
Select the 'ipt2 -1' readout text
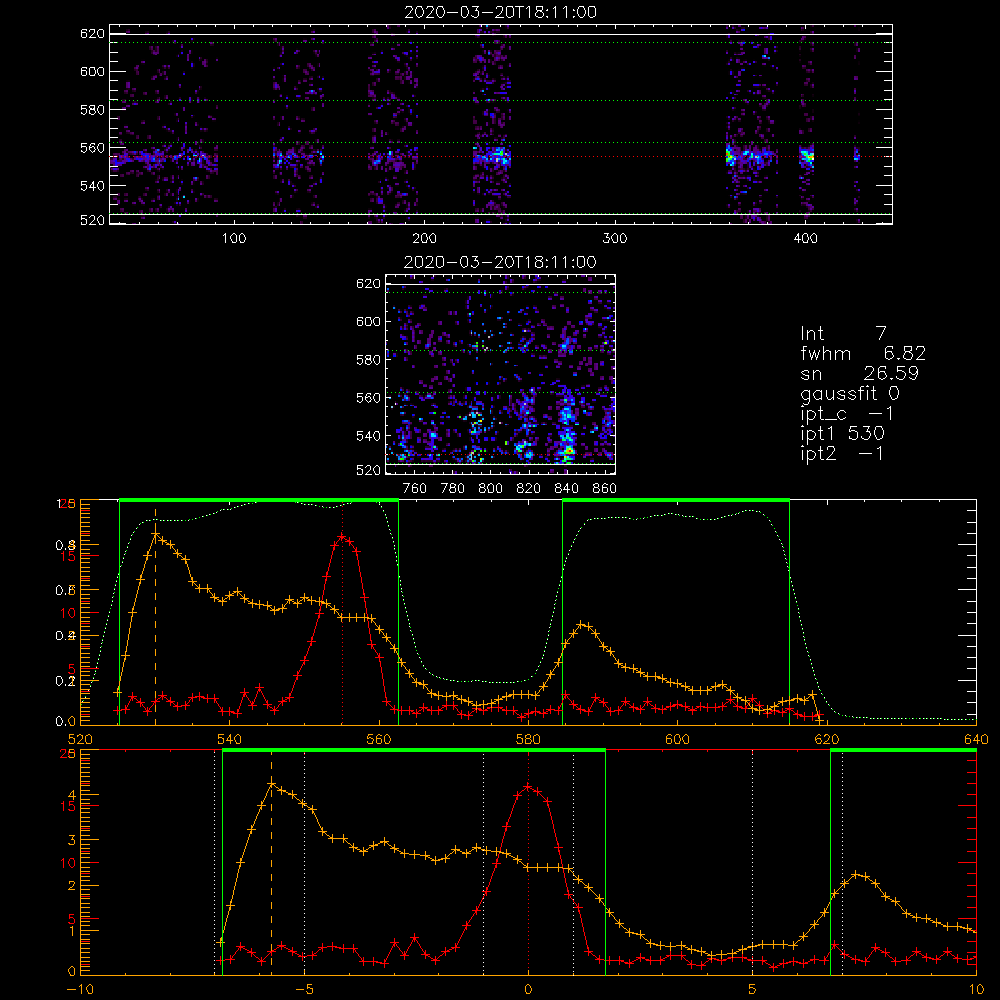tap(842, 453)
